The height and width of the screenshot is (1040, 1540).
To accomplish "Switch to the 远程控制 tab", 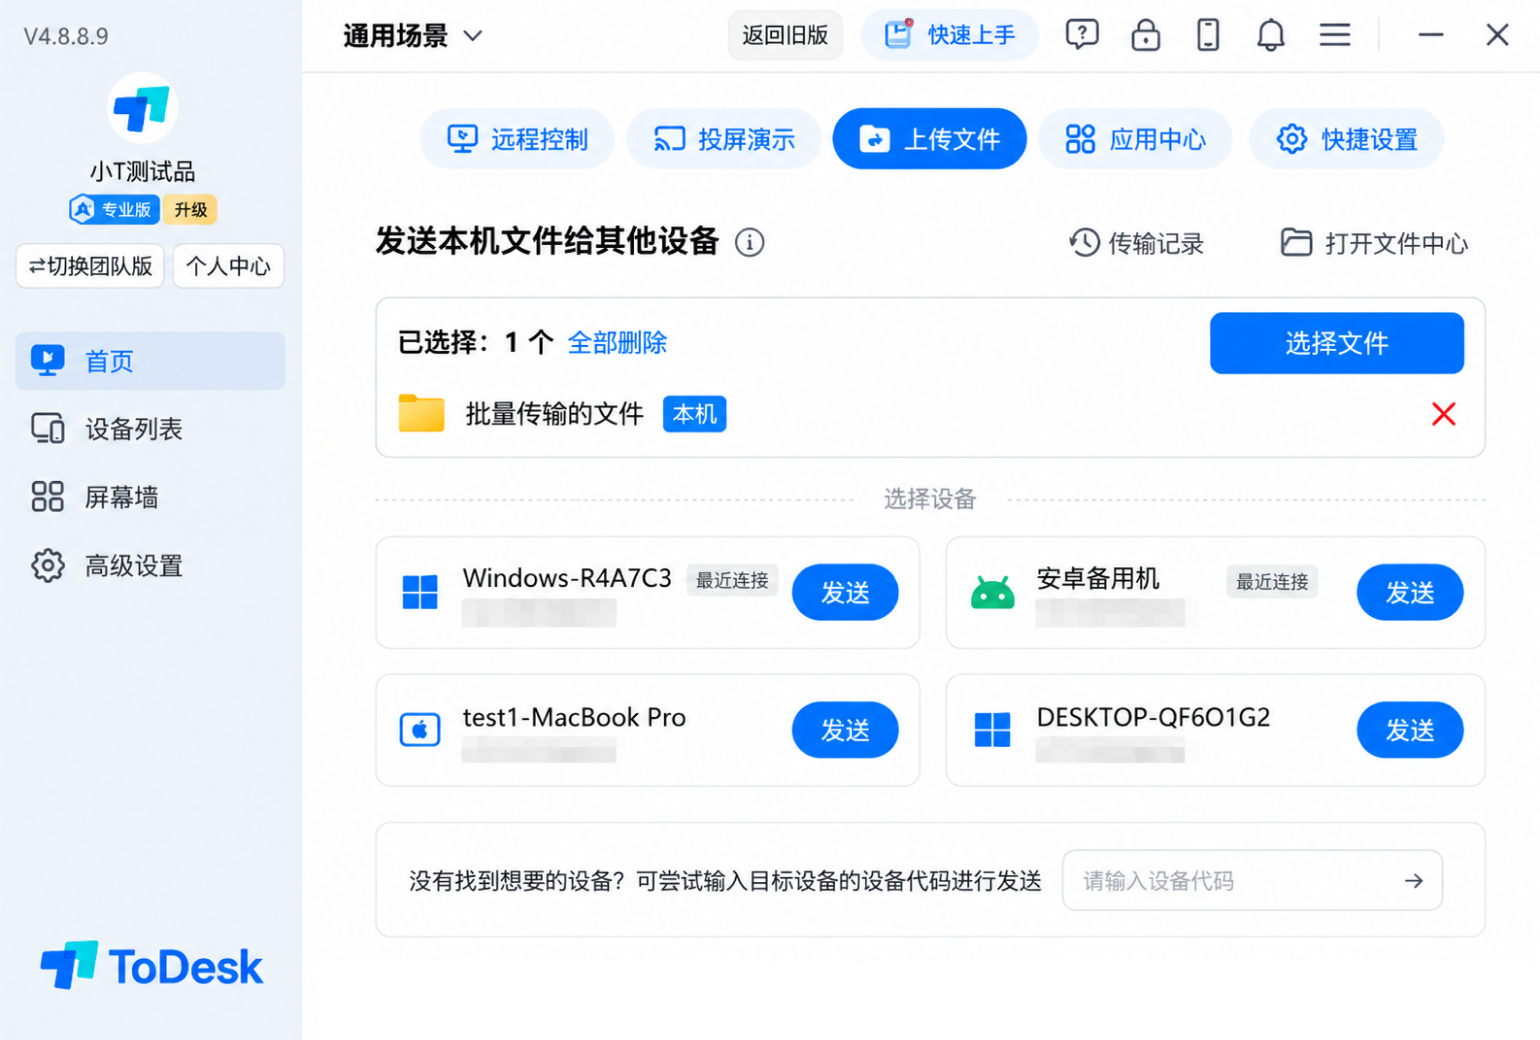I will (x=517, y=139).
